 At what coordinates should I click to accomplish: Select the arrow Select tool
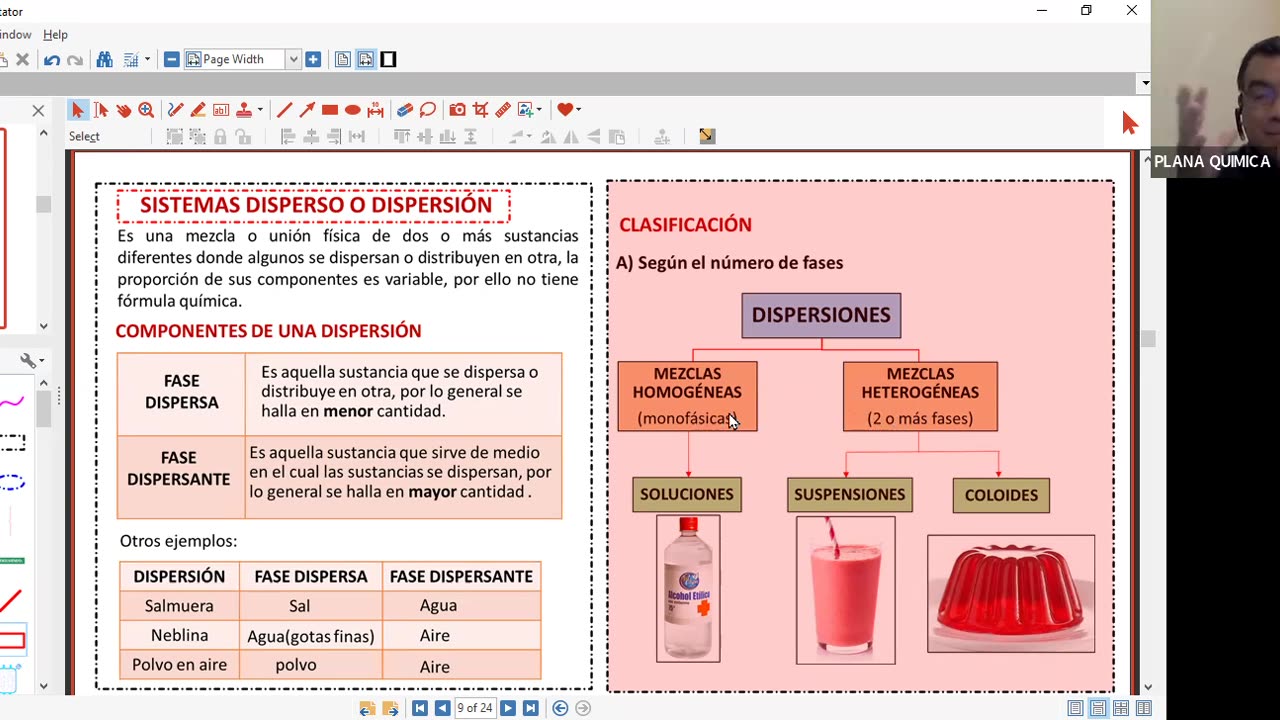point(77,110)
